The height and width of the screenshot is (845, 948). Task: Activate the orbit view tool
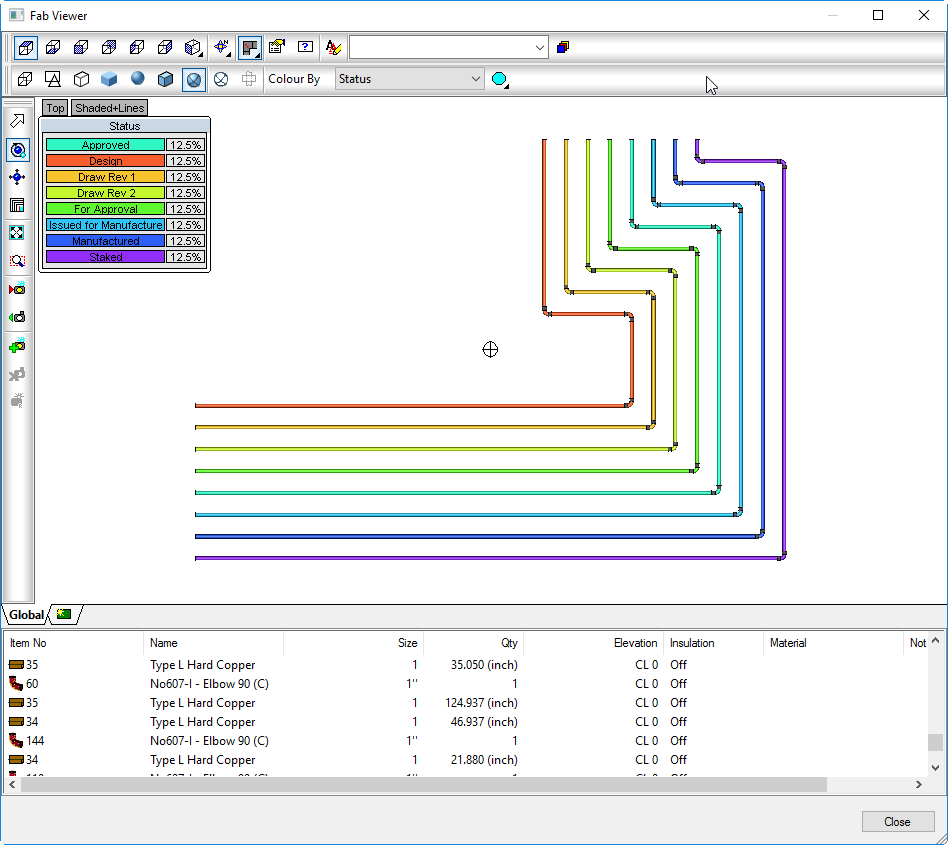pos(17,150)
